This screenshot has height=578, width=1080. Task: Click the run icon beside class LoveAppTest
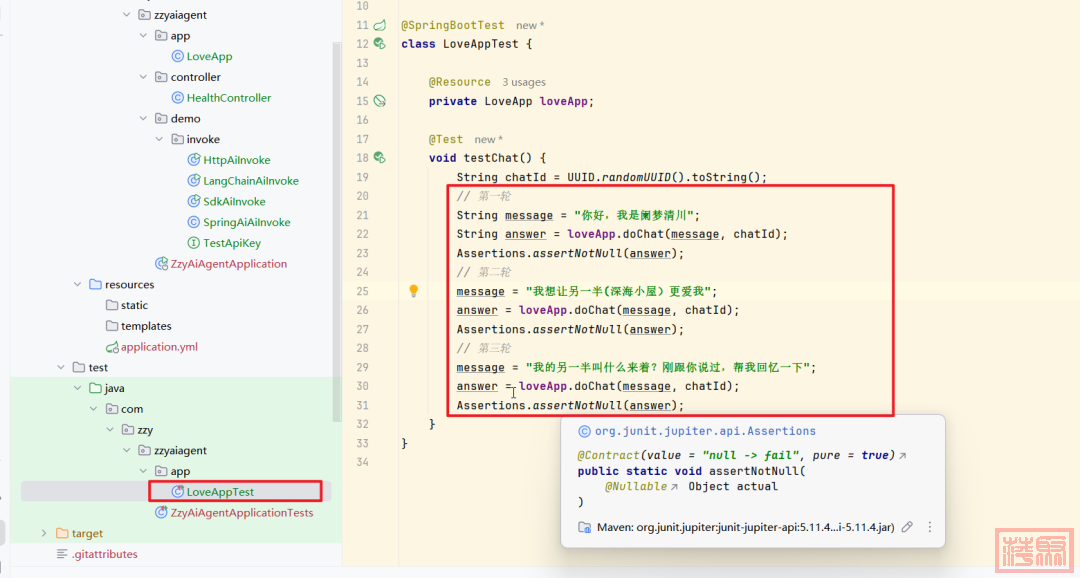379,44
